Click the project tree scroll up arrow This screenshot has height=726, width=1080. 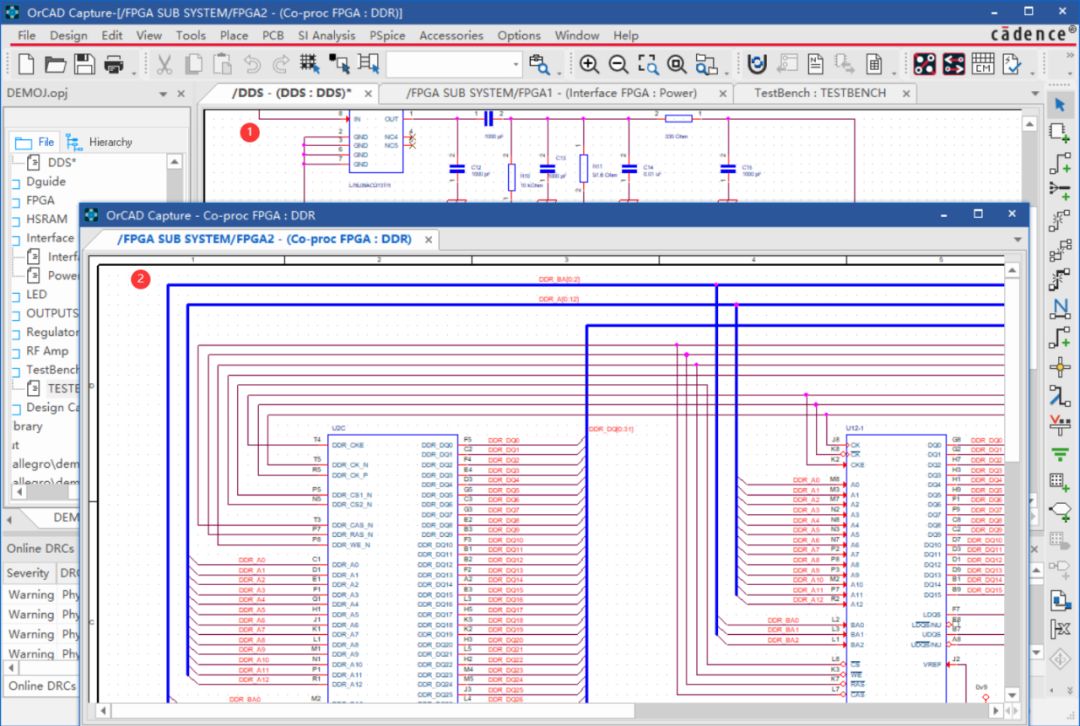(x=174, y=162)
